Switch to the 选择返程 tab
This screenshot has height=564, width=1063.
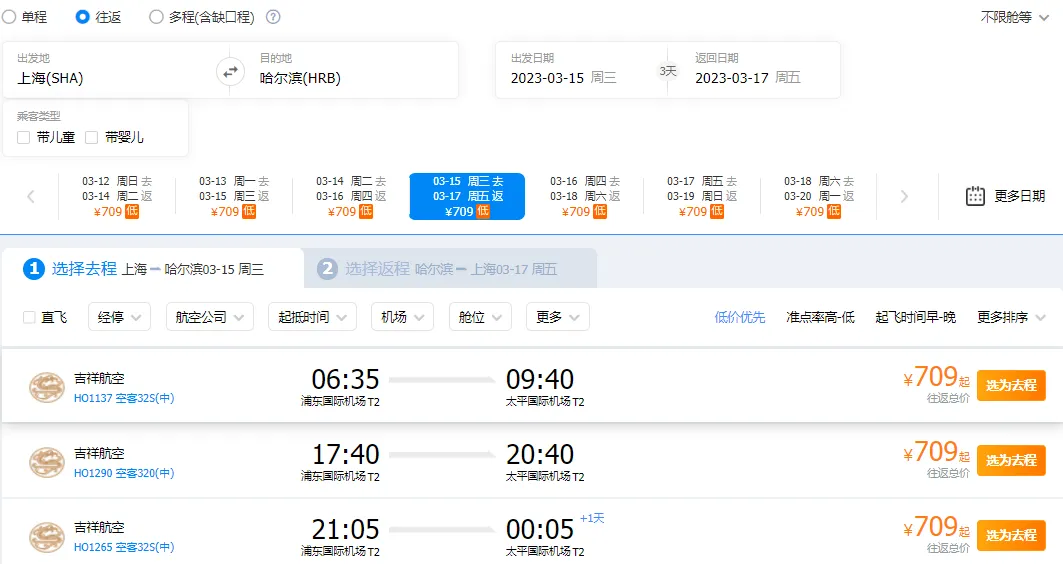click(450, 269)
